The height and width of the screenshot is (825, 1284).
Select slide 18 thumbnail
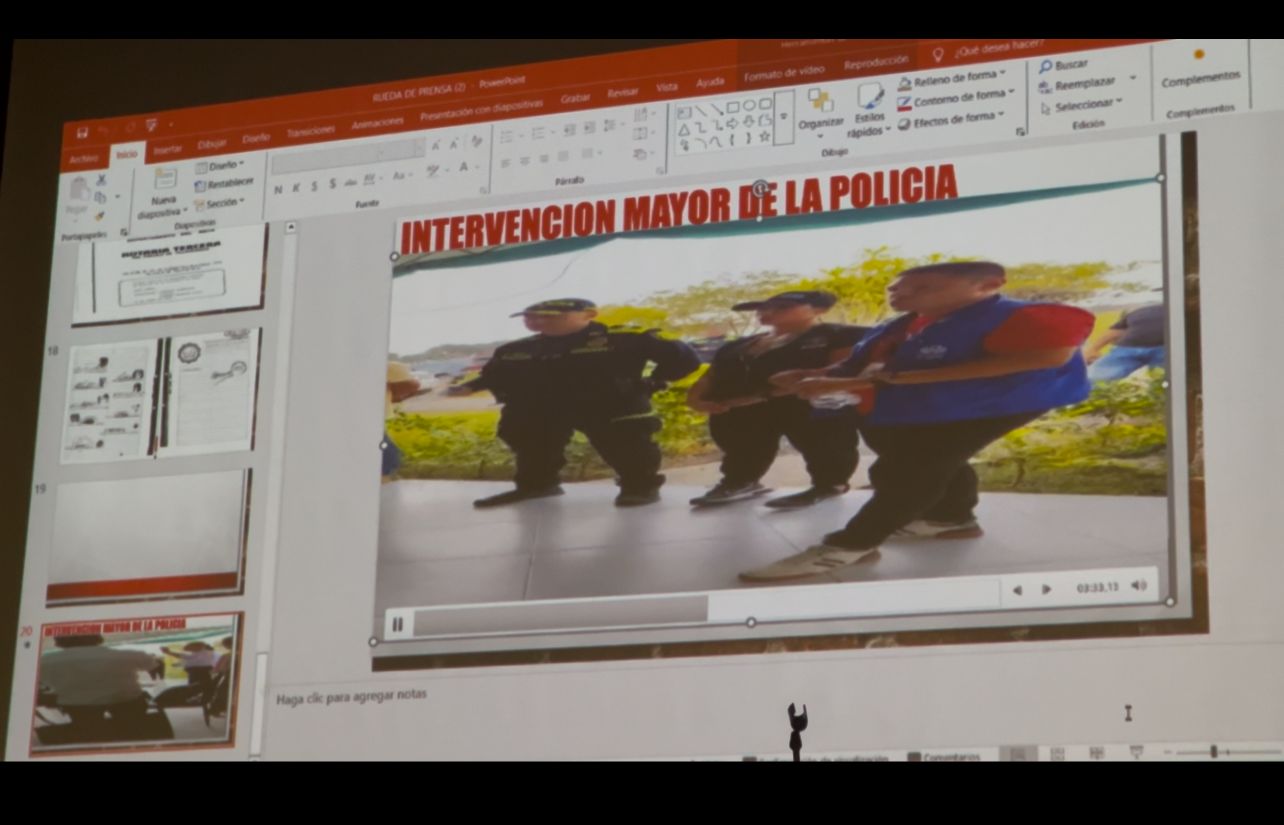point(160,397)
